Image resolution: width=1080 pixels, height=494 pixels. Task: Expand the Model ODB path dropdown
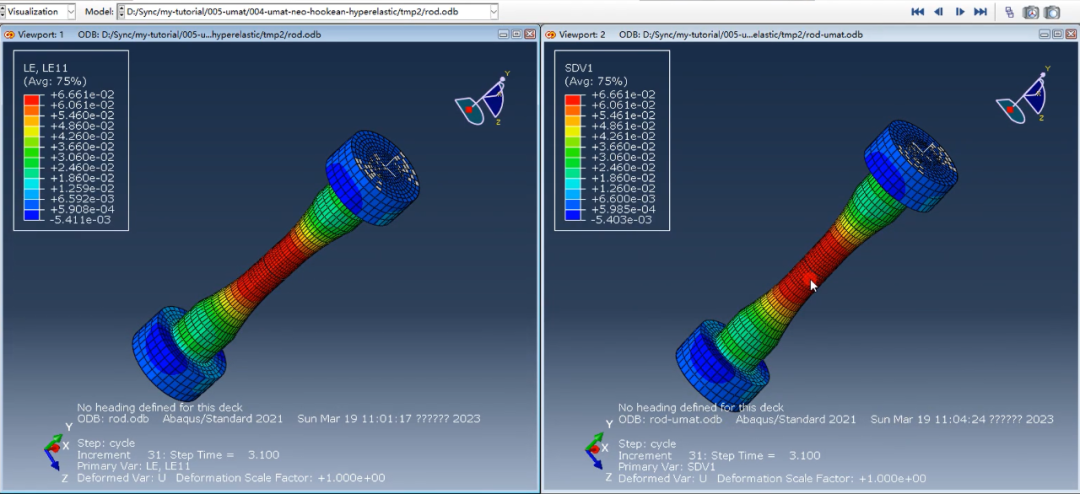(x=493, y=12)
